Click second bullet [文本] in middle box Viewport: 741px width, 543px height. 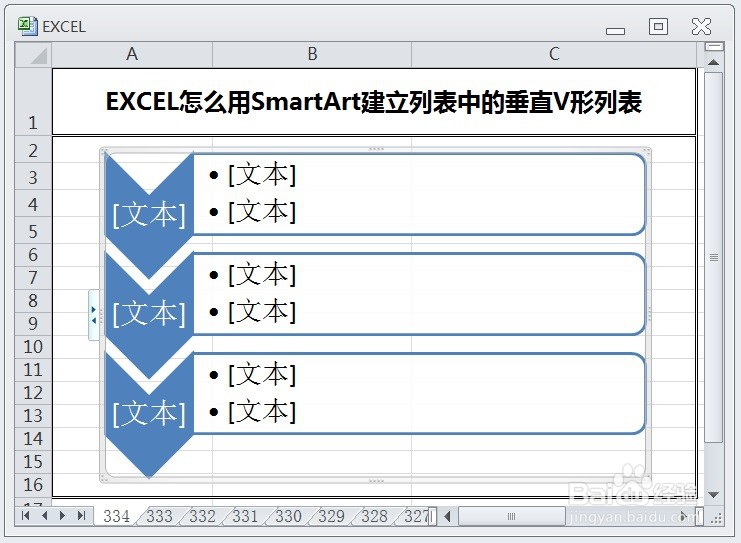point(262,311)
